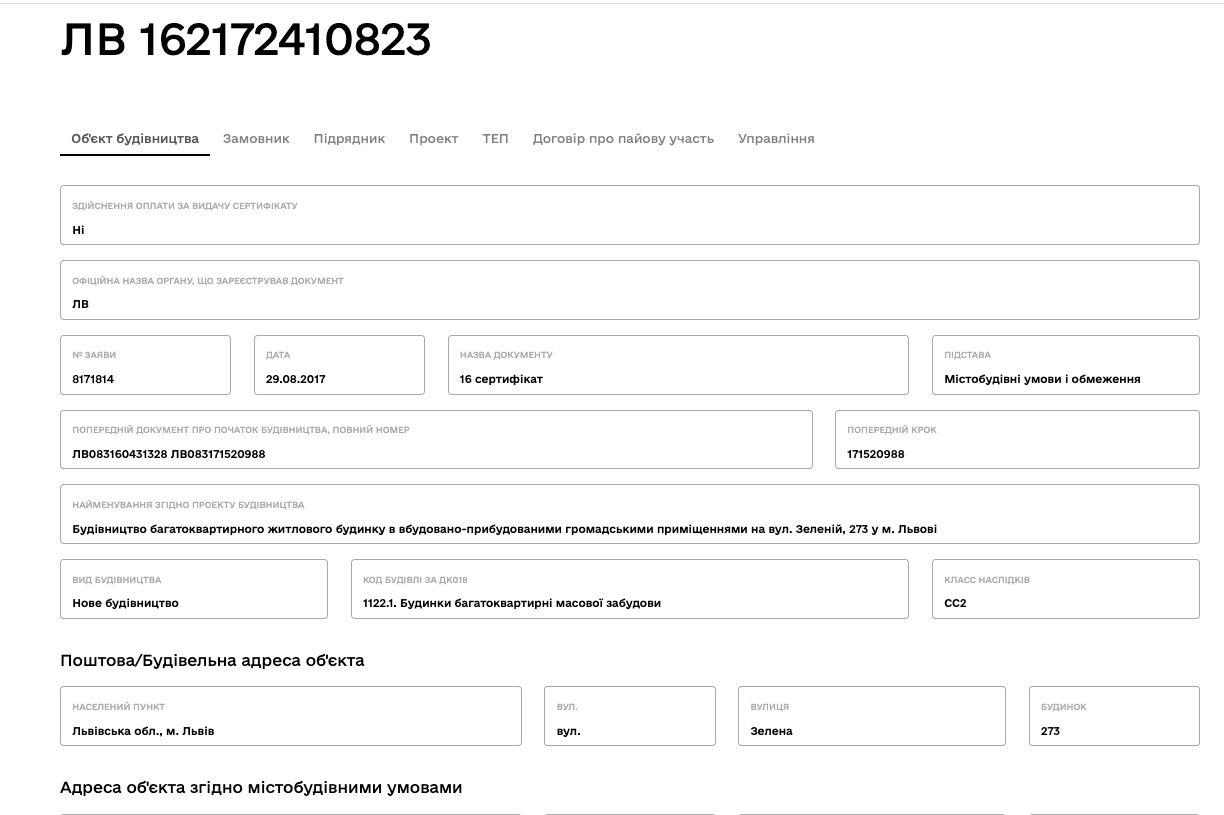Click the Дата field showing 29.08.2017

click(339, 365)
